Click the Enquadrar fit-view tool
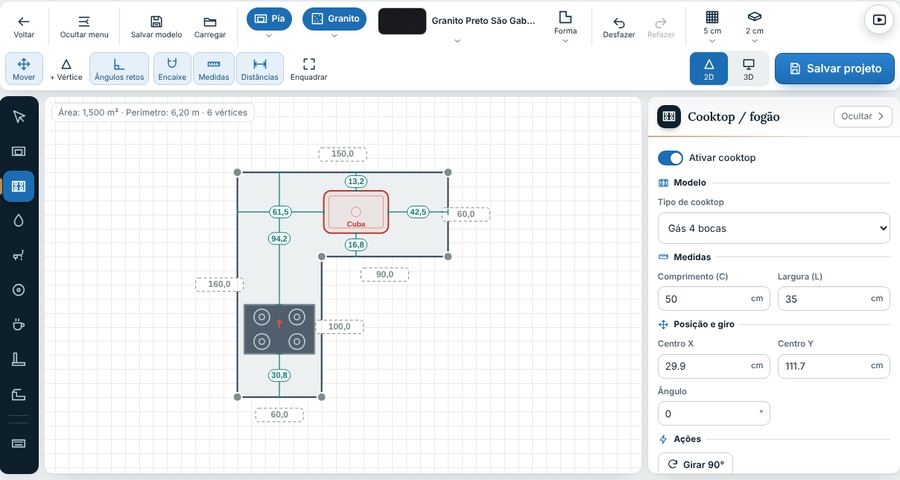 [309, 69]
